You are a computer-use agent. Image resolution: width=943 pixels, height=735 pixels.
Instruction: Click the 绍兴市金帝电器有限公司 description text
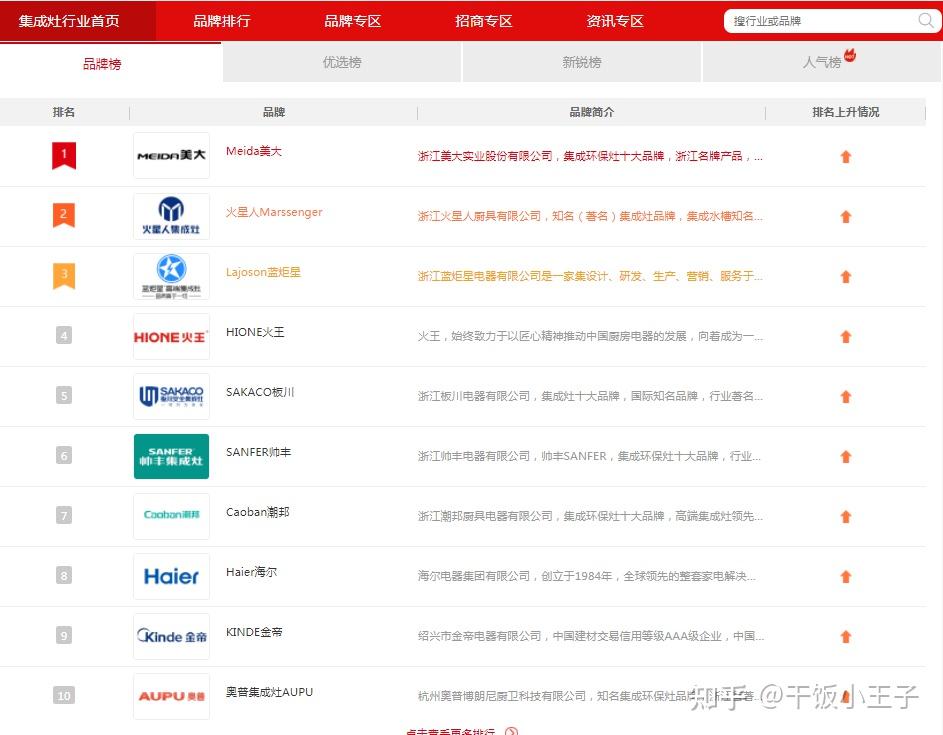pos(591,636)
